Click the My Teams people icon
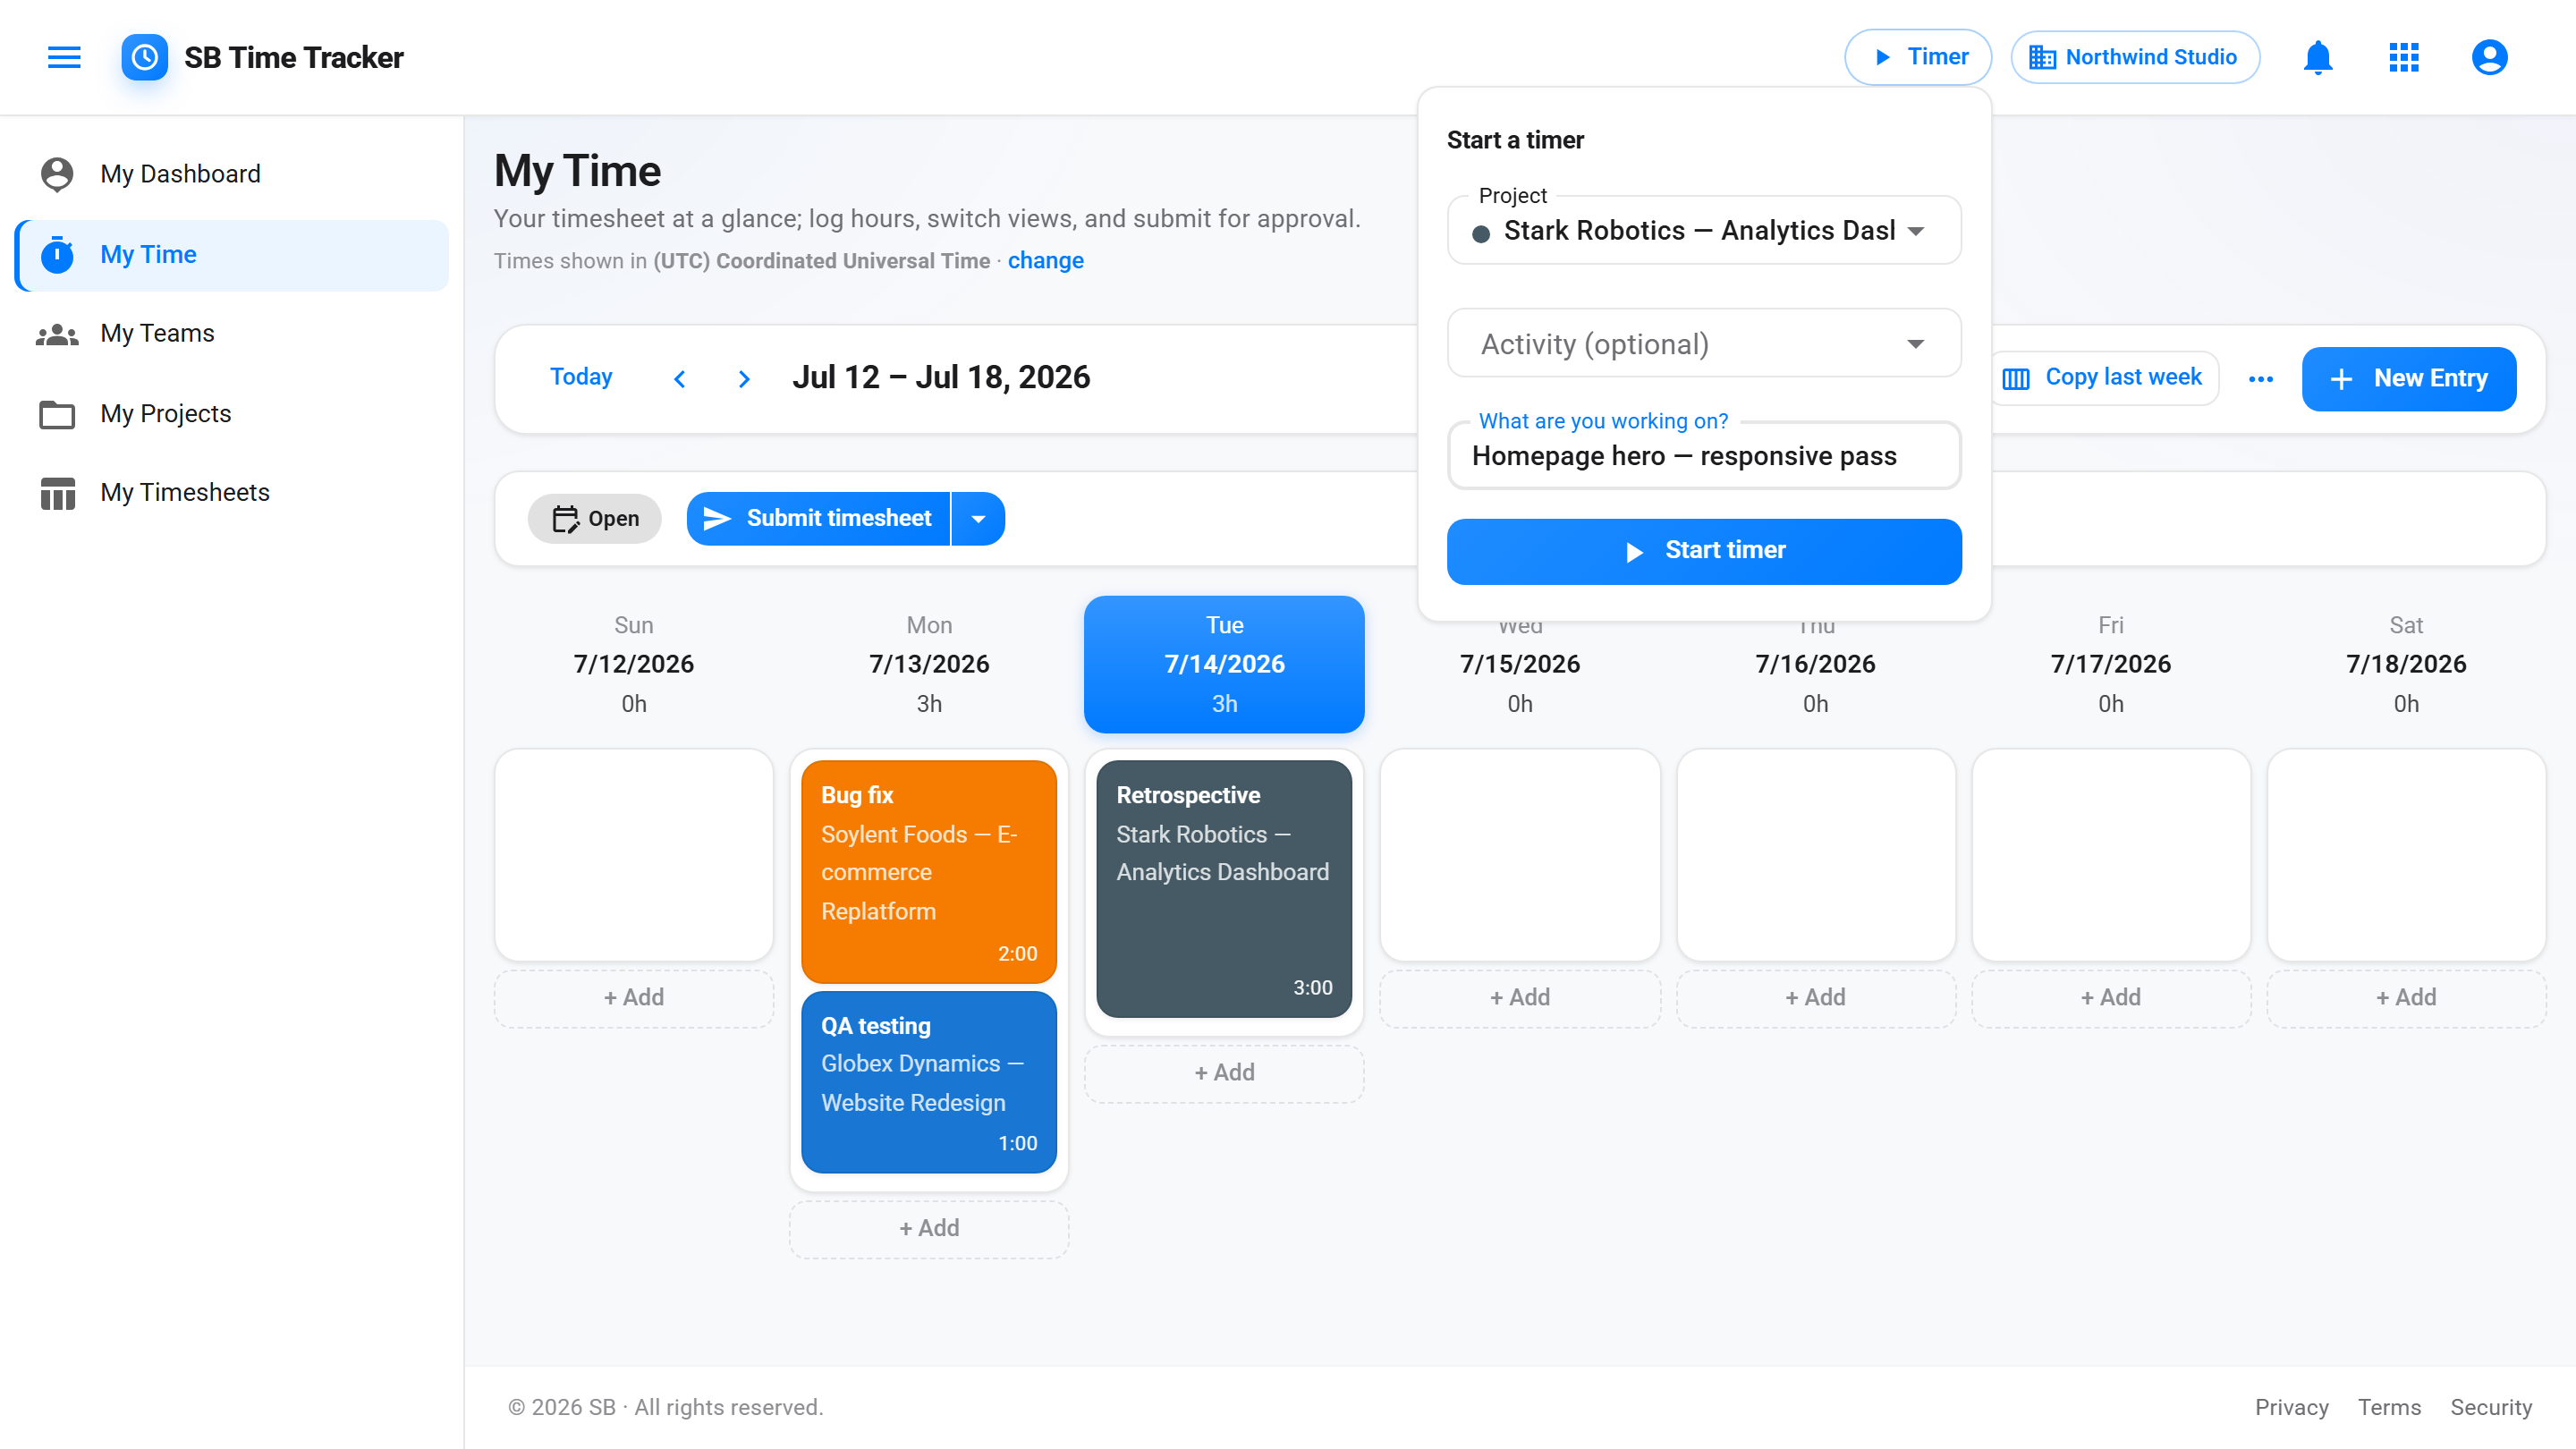The height and width of the screenshot is (1449, 2576). click(x=57, y=334)
